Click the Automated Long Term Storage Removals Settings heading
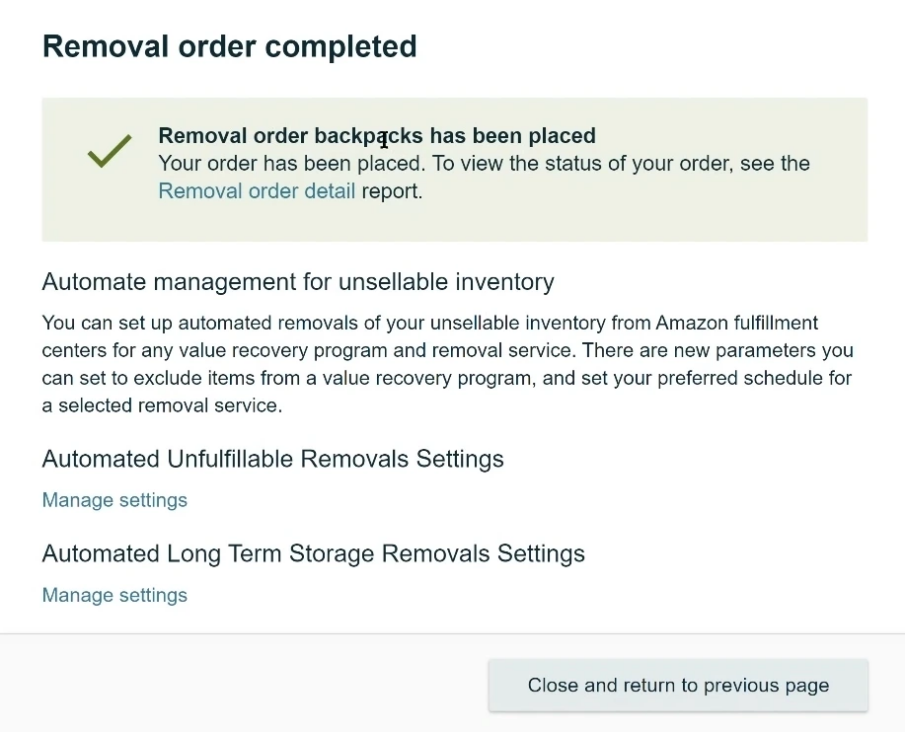905x732 pixels. [x=312, y=553]
